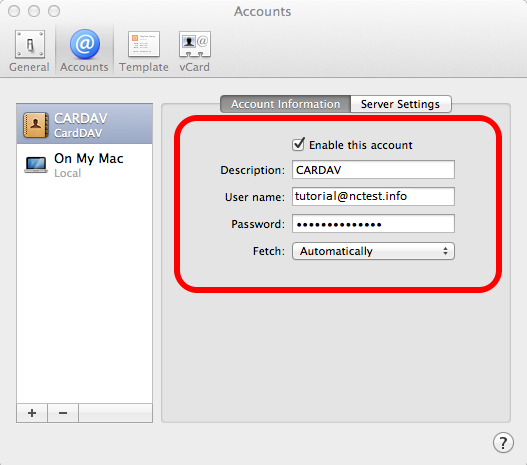Remove selected account with minus button
The image size is (527, 465).
point(63,413)
